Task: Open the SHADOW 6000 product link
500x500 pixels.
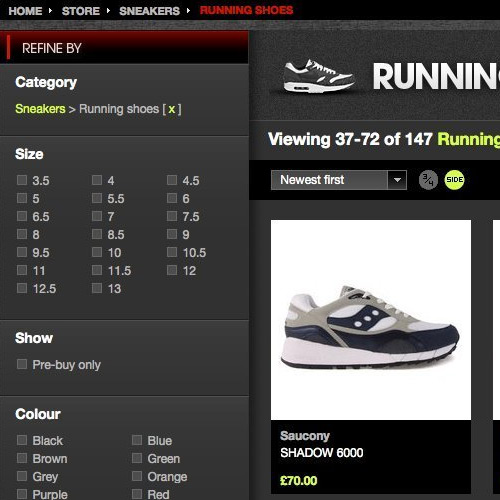Action: [x=322, y=453]
